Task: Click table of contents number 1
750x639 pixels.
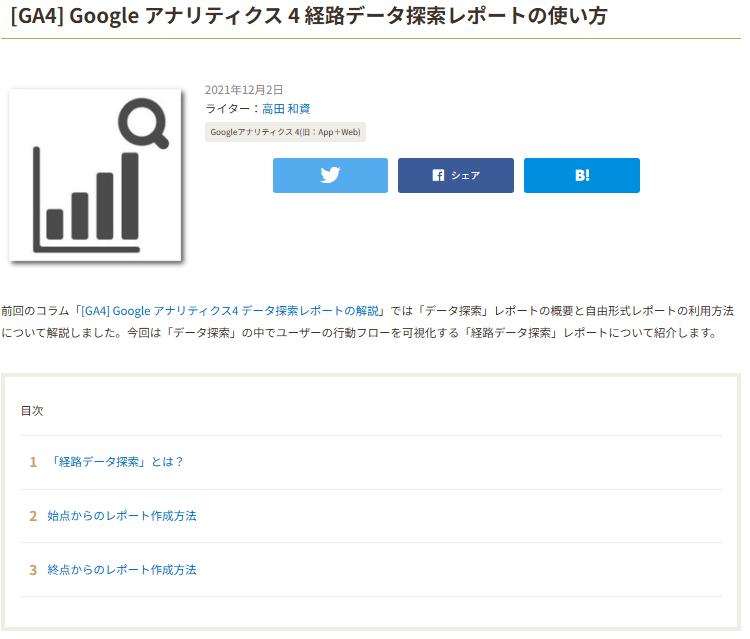Action: pyautogui.click(x=33, y=462)
